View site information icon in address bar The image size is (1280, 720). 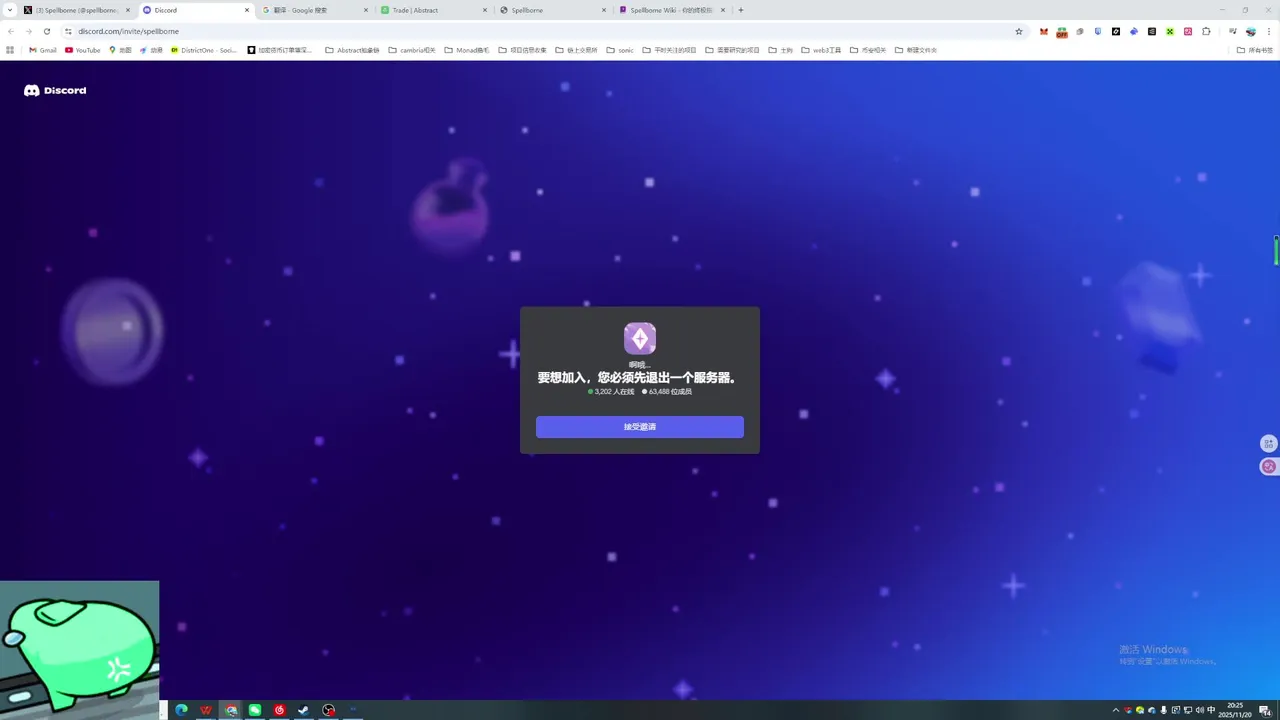[69, 31]
